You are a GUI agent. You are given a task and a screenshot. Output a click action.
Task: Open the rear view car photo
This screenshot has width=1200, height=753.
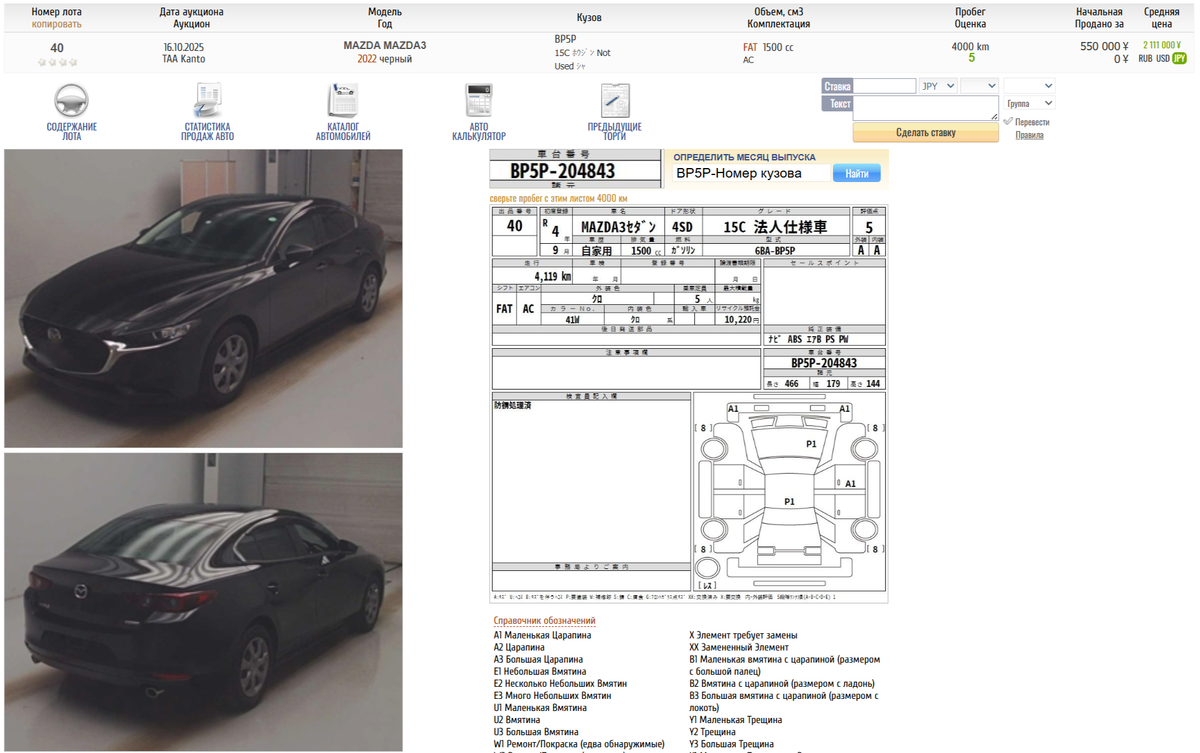click(x=203, y=602)
